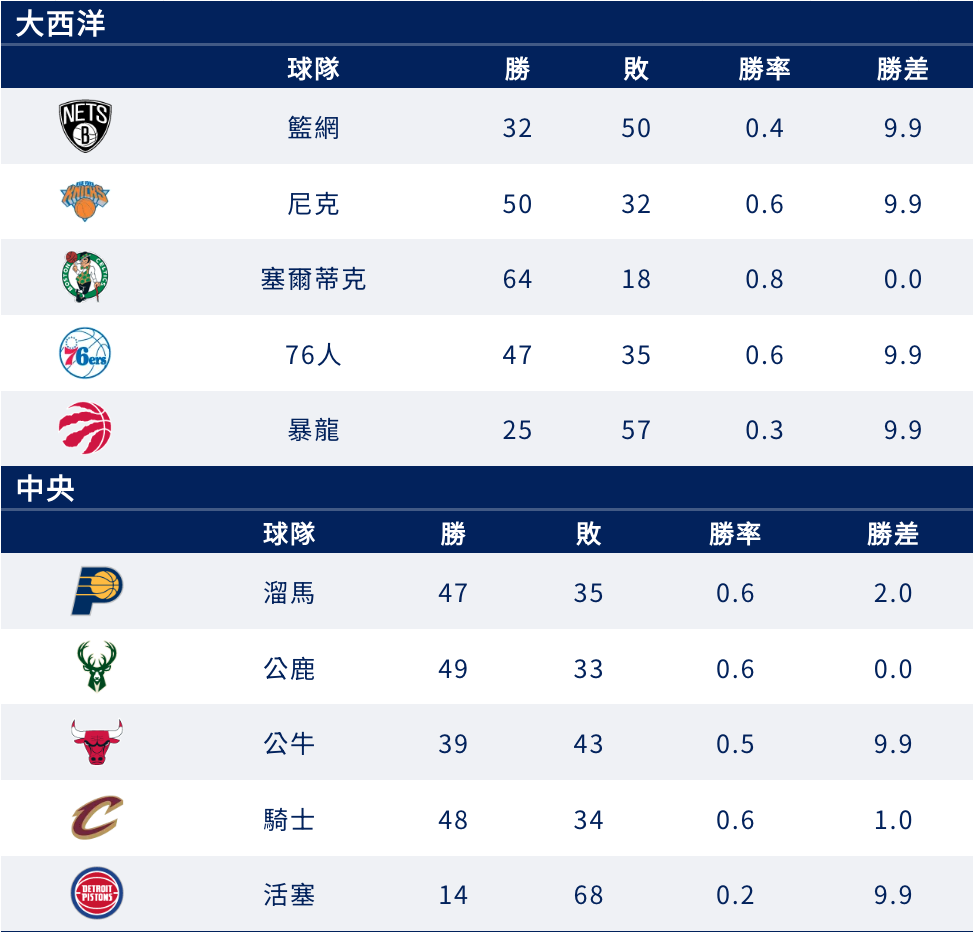The width and height of the screenshot is (974, 932).
Task: Click the 騎士 team name
Action: 289,820
